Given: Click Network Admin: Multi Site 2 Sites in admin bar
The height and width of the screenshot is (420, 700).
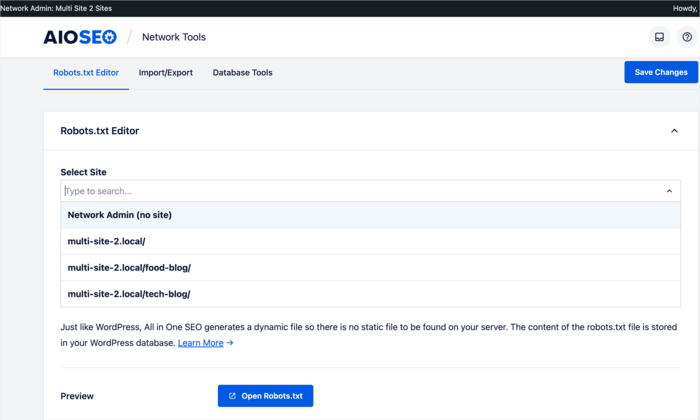Looking at the screenshot, I should click(56, 8).
